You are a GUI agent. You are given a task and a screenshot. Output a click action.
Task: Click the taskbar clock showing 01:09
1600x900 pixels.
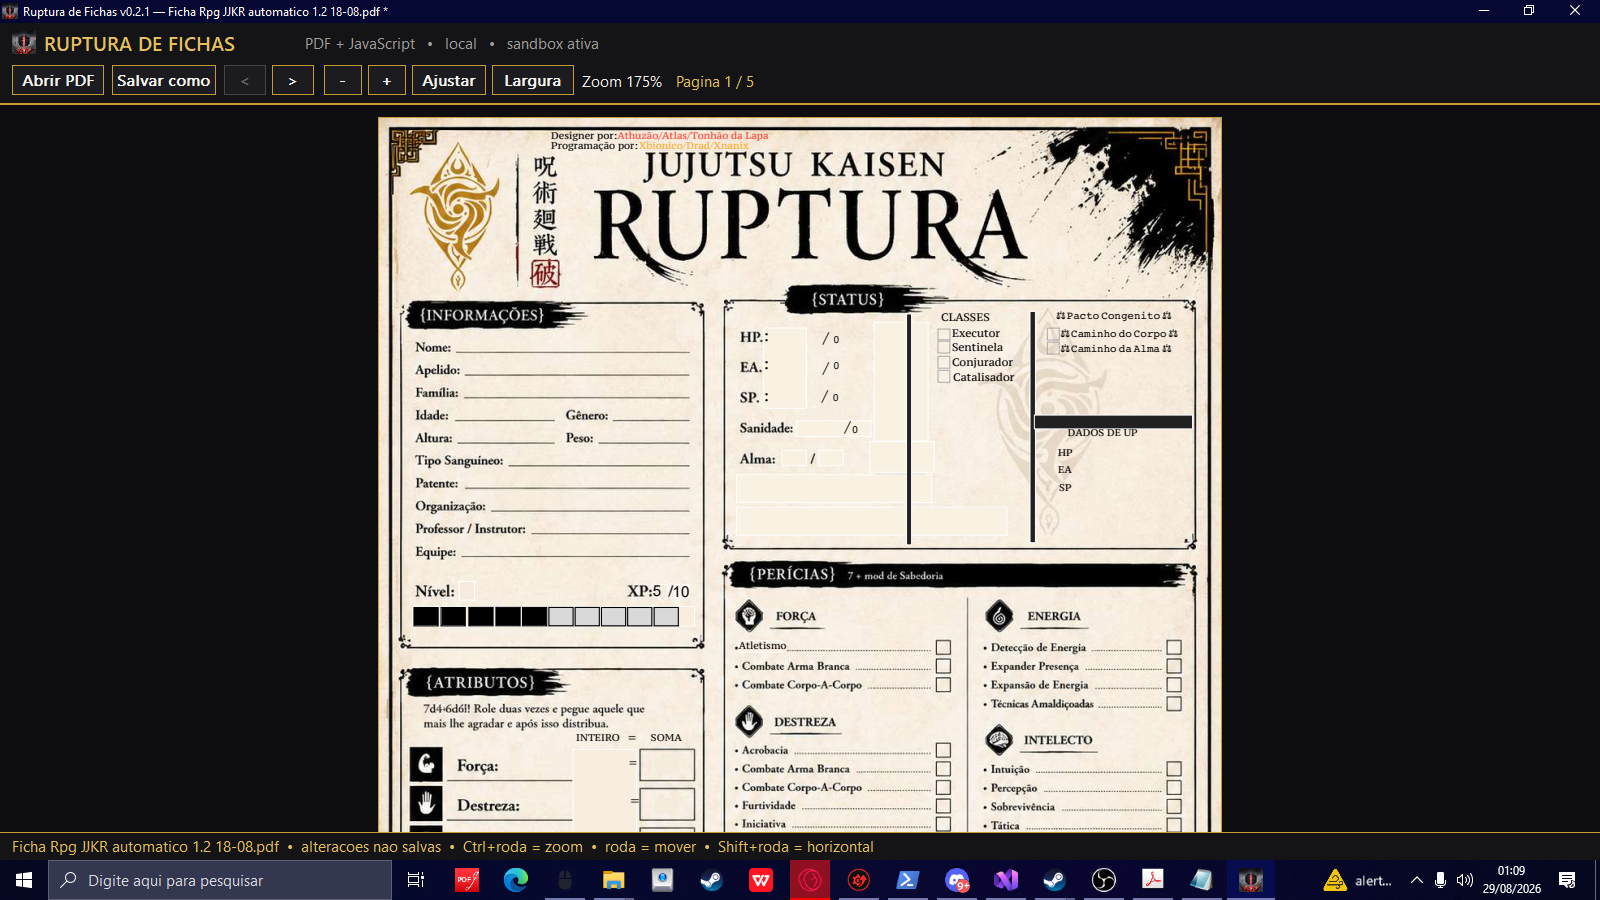(1511, 880)
